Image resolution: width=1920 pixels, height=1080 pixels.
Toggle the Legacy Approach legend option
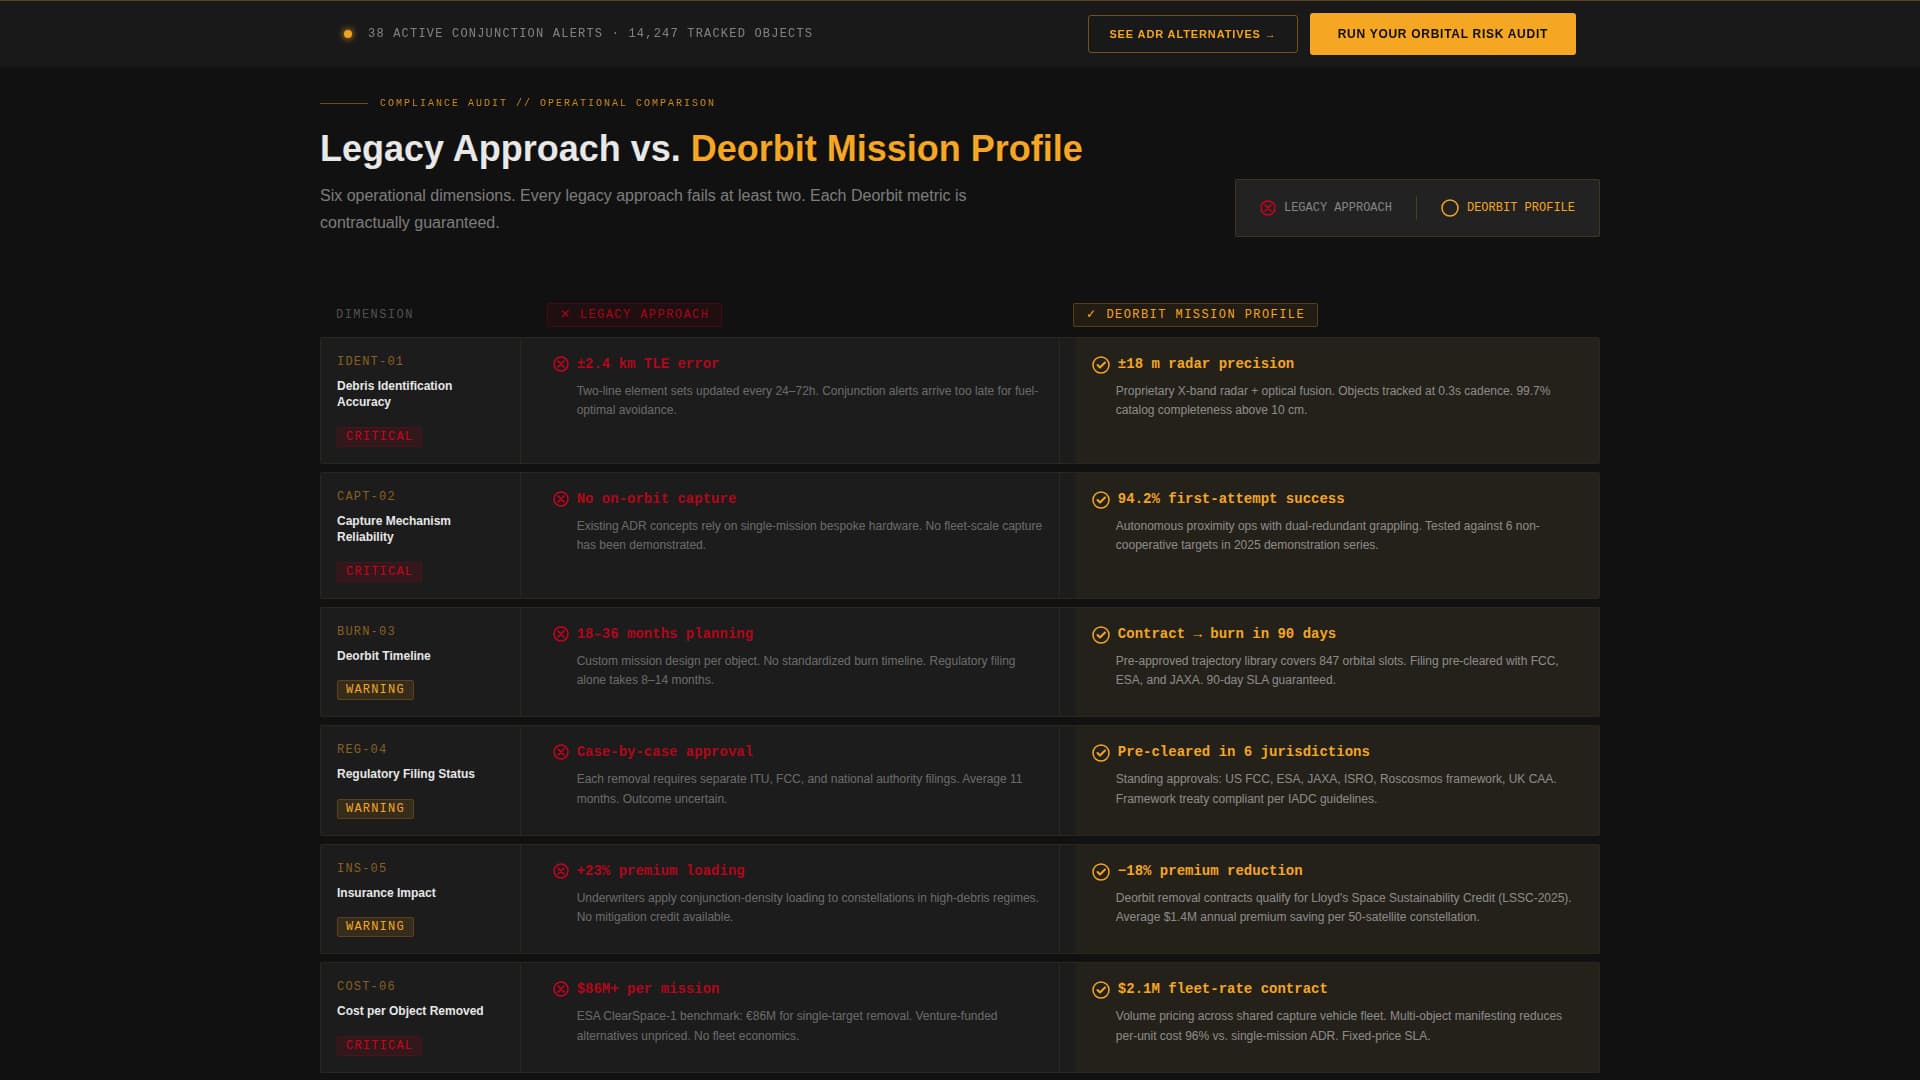[1326, 208]
